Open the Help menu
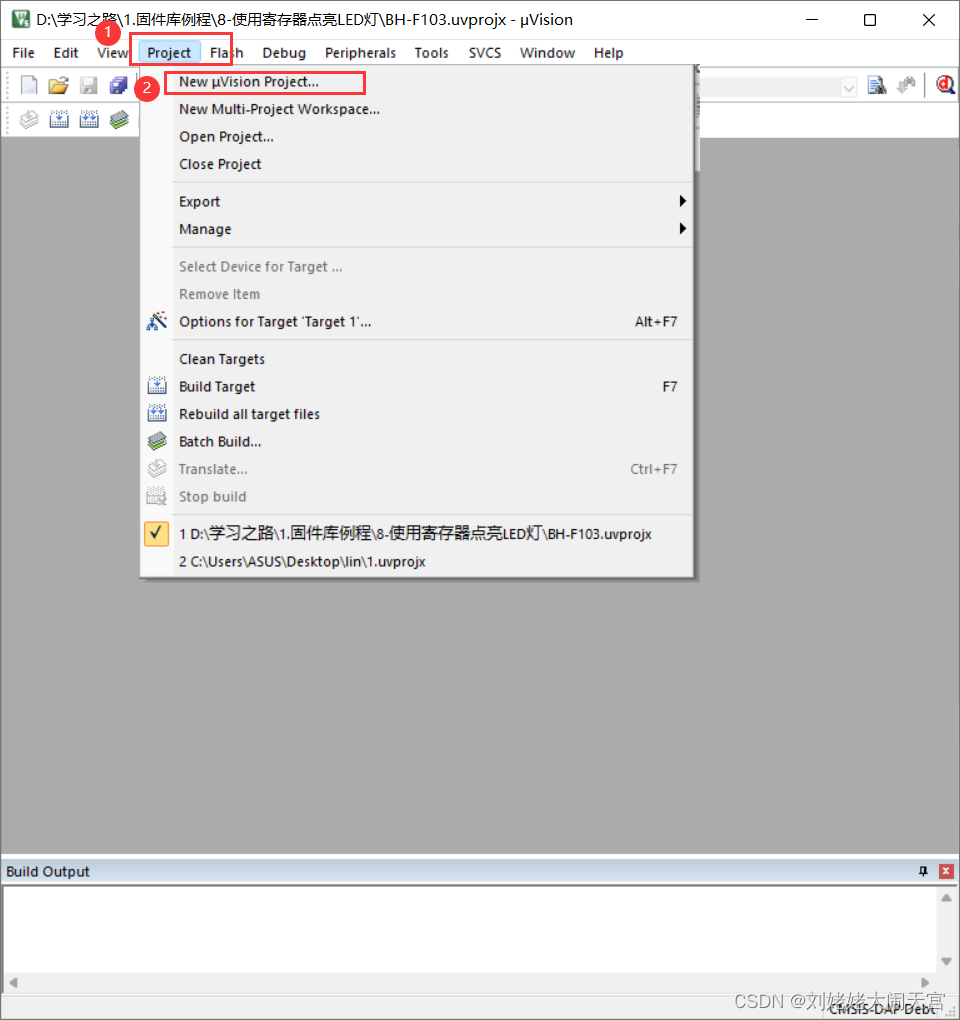The height and width of the screenshot is (1020, 960). 608,53
